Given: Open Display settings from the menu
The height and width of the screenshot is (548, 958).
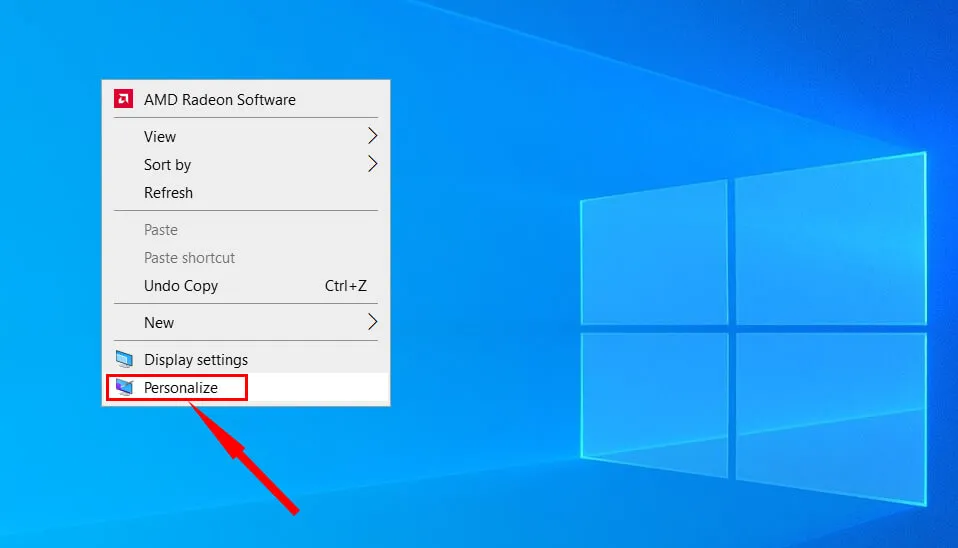Looking at the screenshot, I should [196, 360].
